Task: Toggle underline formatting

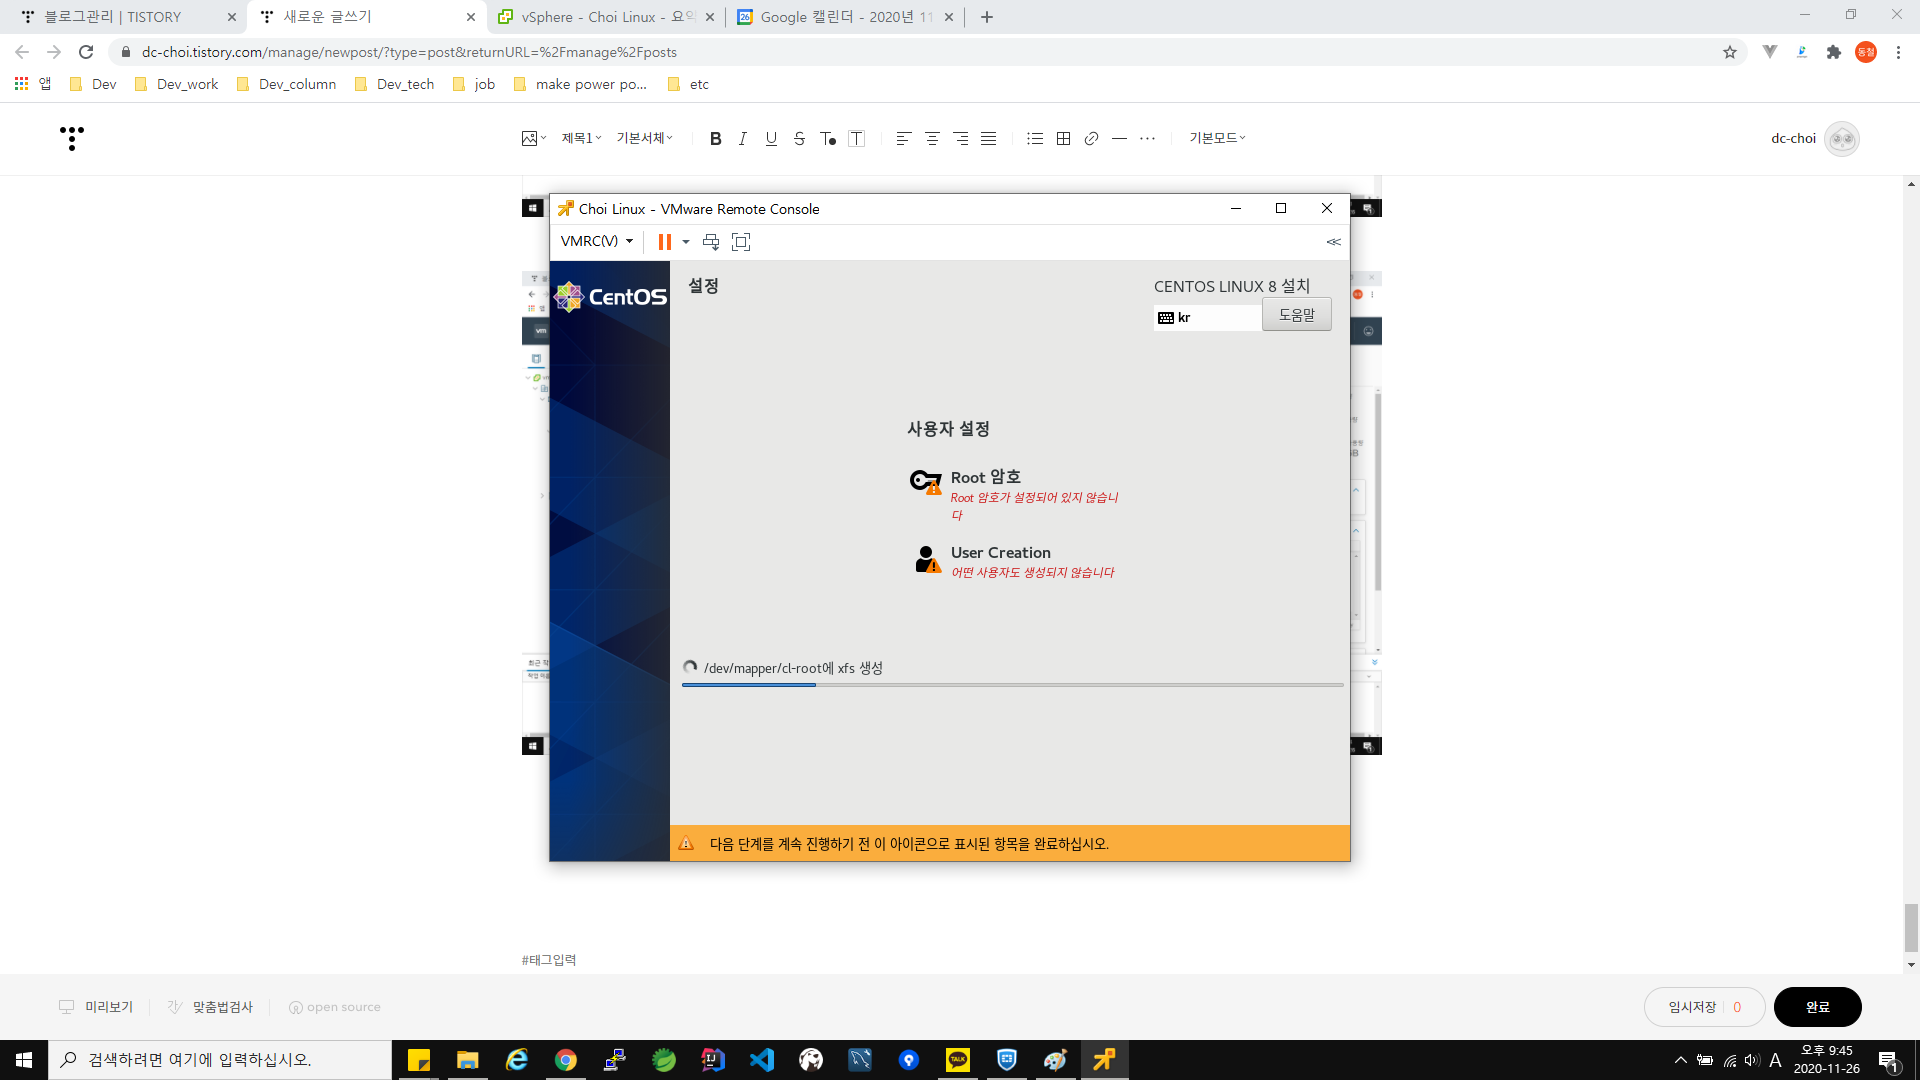Action: [771, 139]
